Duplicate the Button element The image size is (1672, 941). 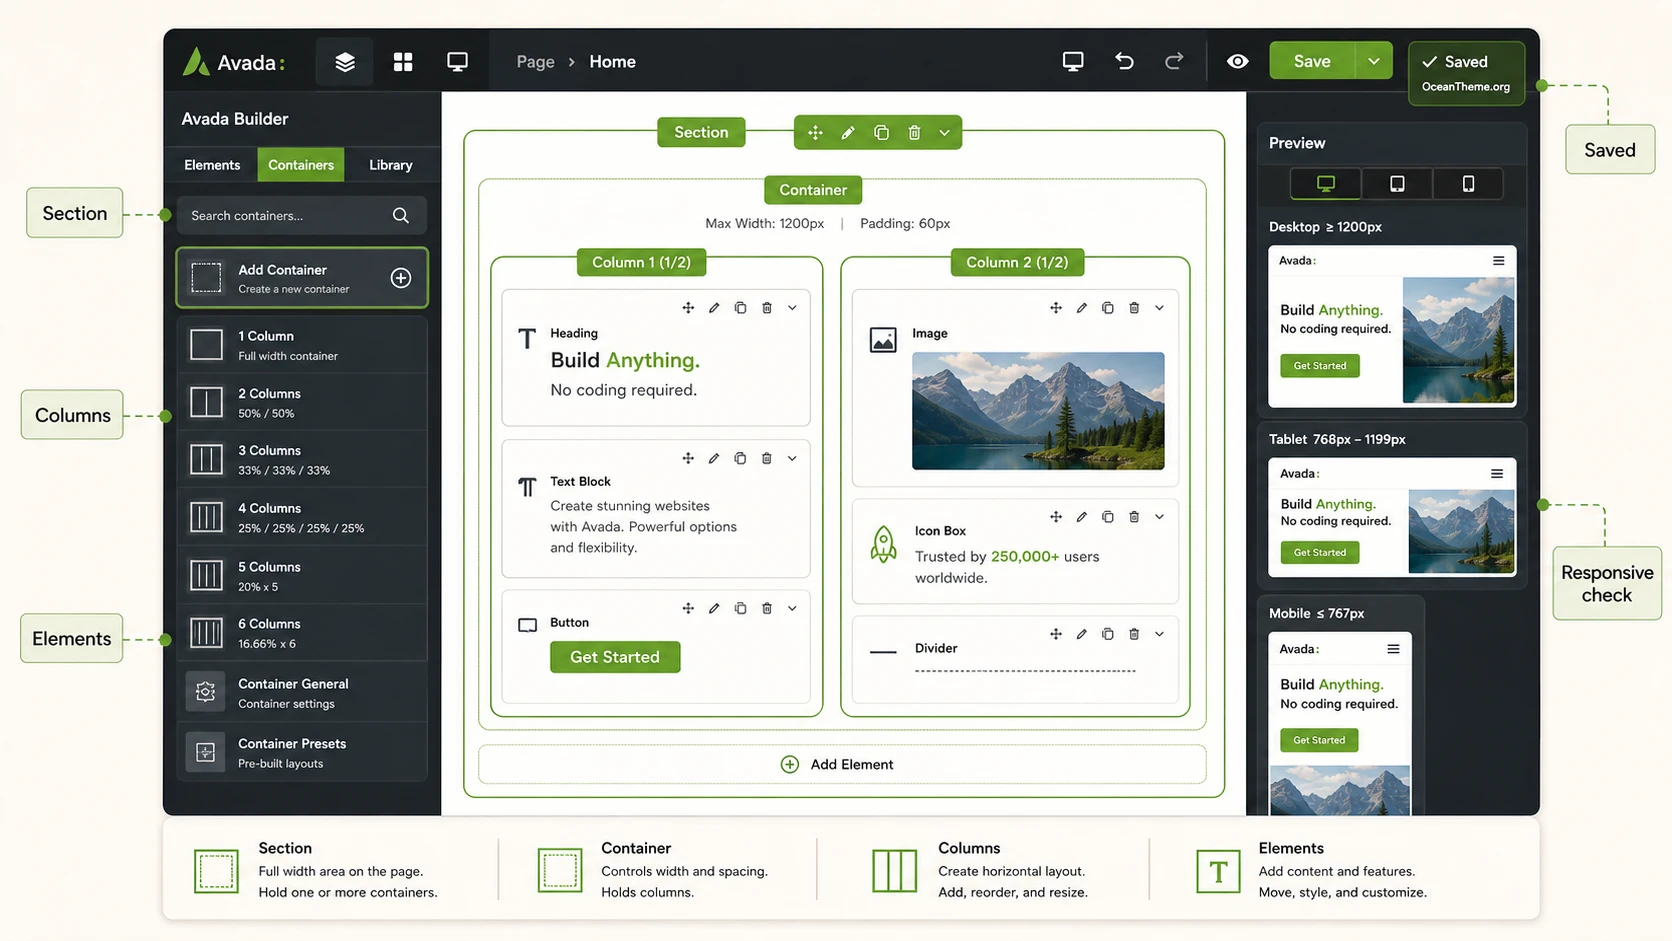740,608
